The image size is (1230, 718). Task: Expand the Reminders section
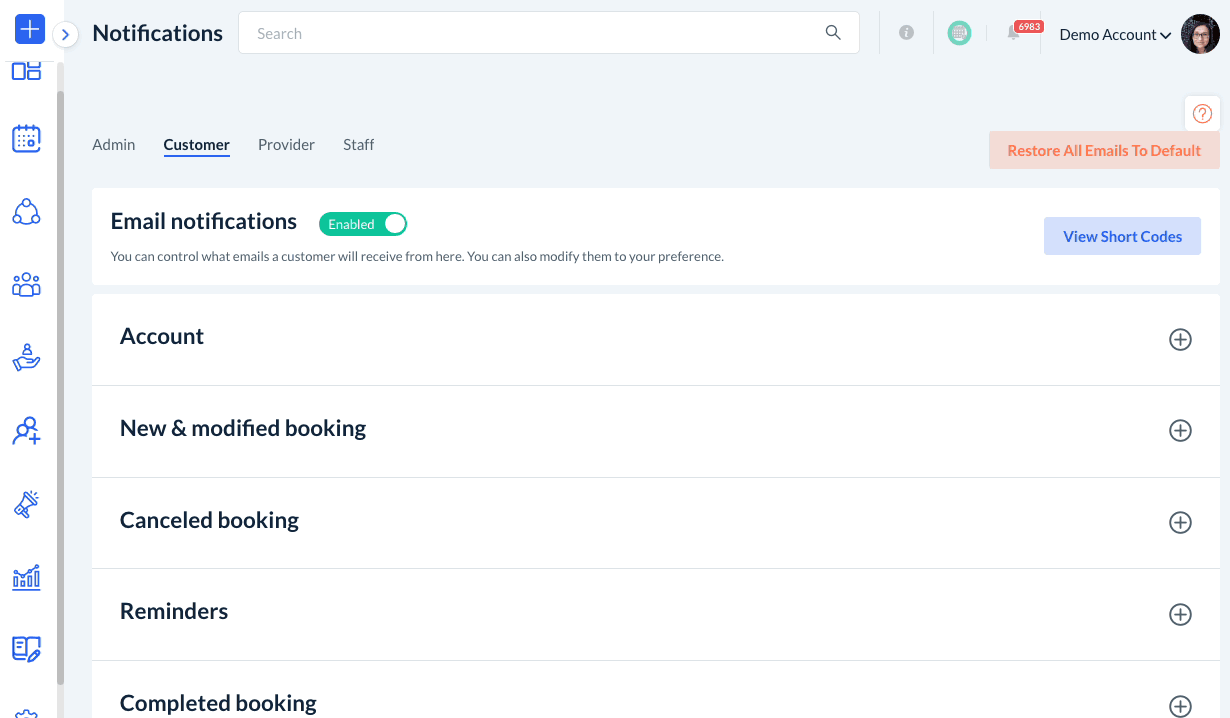tap(1180, 614)
